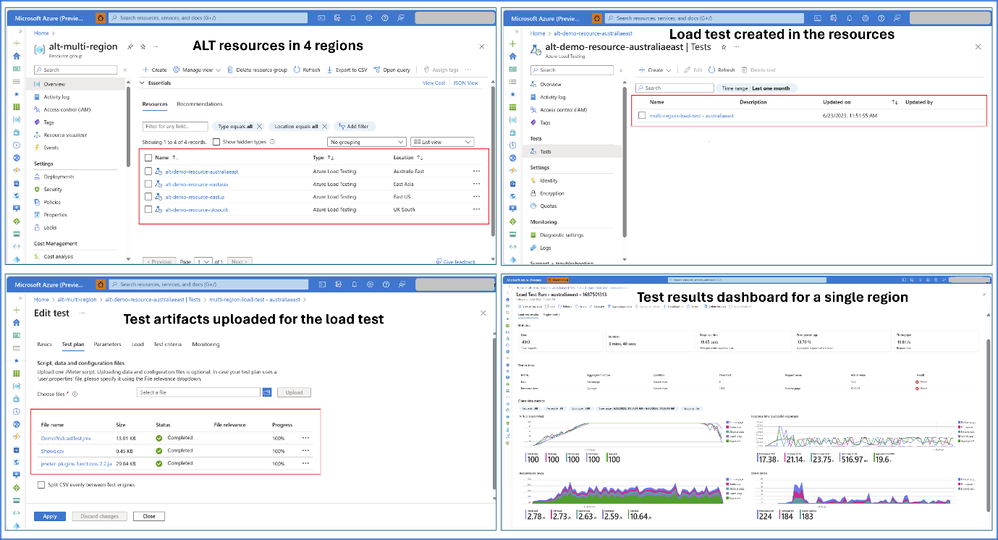Click folder browse icon next to Select a file

[267, 392]
